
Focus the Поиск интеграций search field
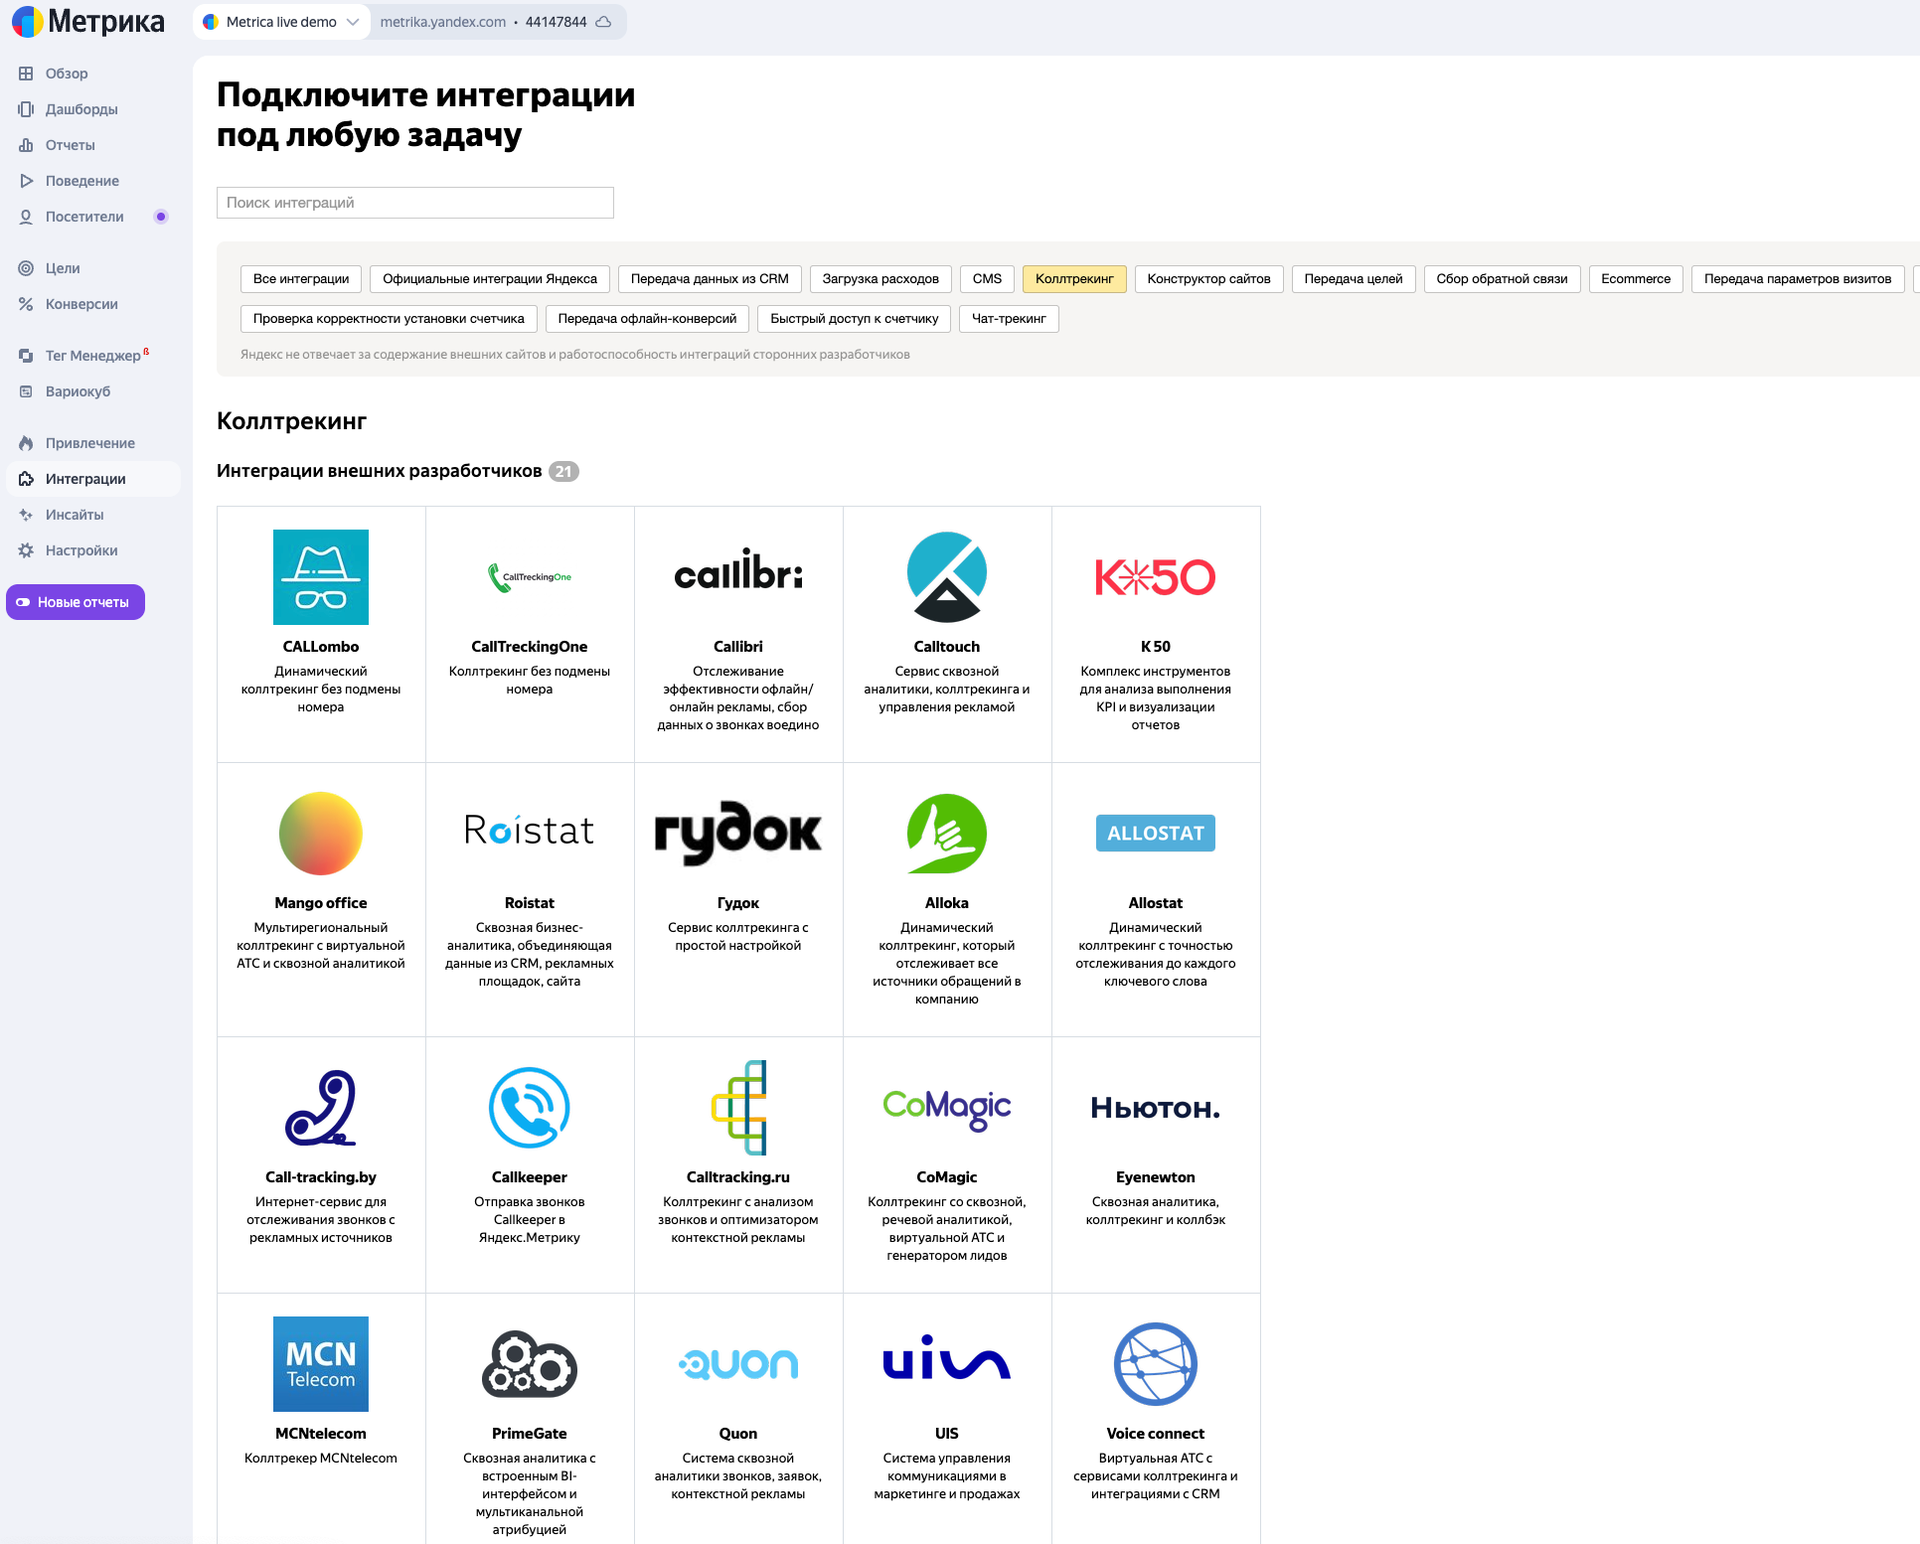click(x=415, y=202)
